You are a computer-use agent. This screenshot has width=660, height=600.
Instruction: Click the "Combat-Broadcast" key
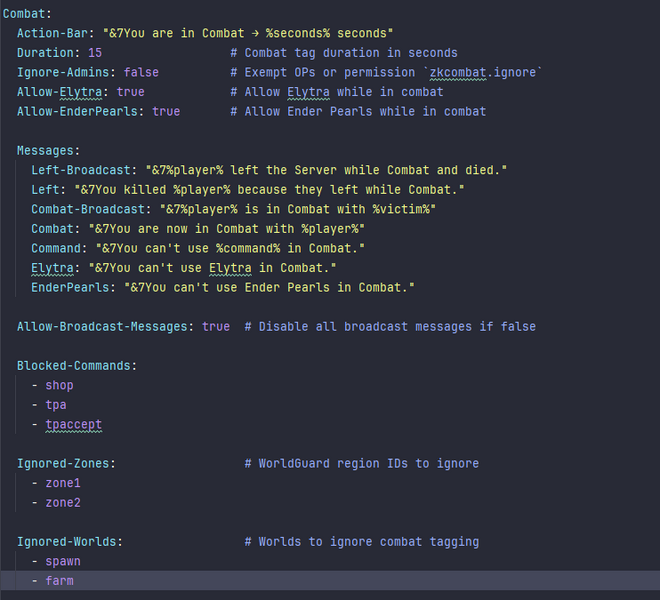(x=88, y=209)
